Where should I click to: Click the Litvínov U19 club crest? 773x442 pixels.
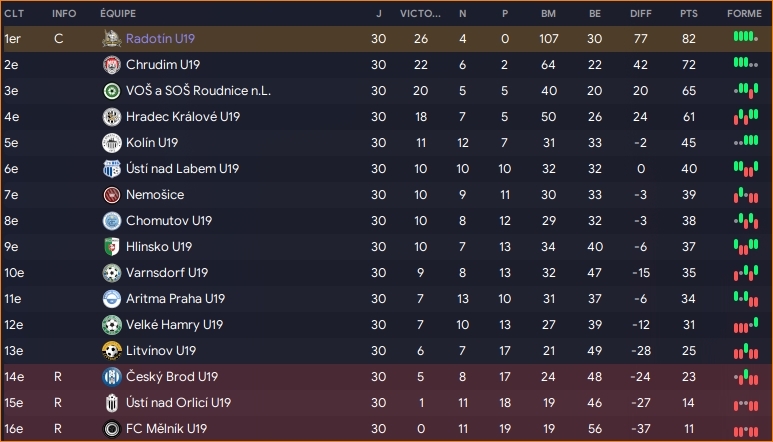(x=111, y=350)
